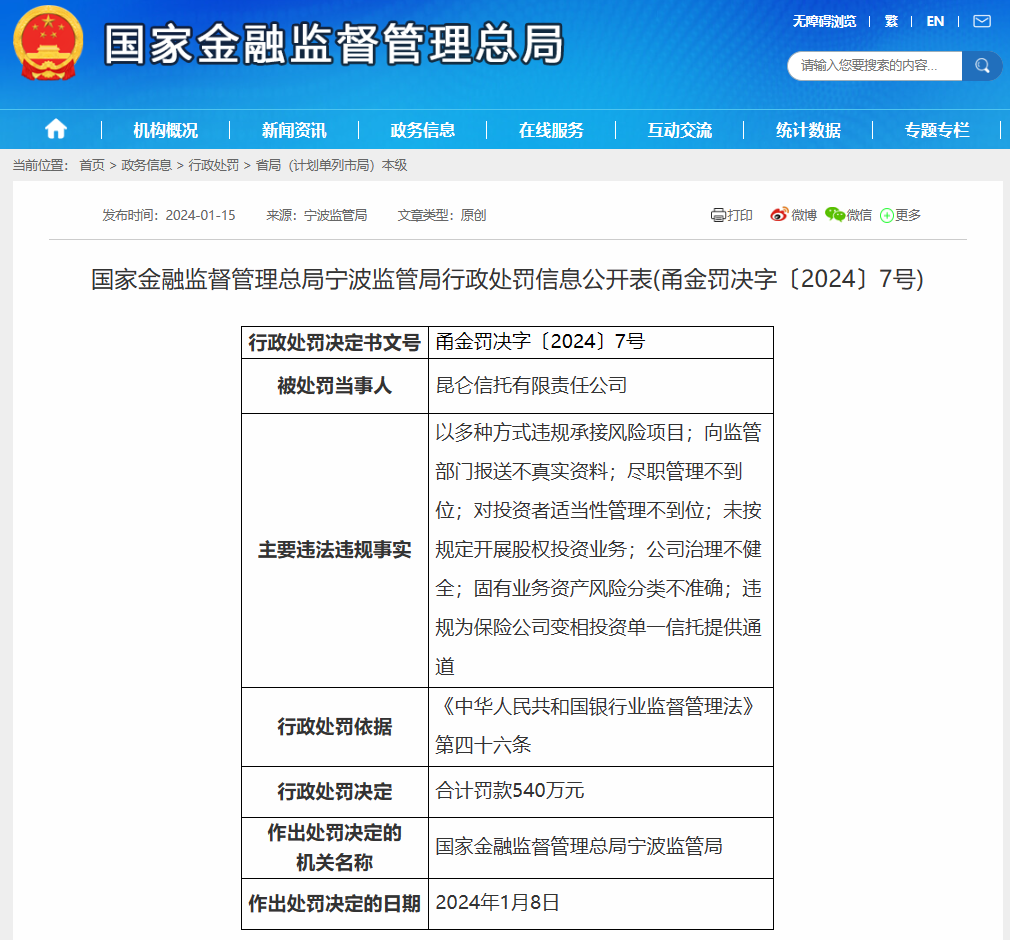This screenshot has height=940, width=1010.
Task: Click the search magnifier button
Action: coord(982,66)
